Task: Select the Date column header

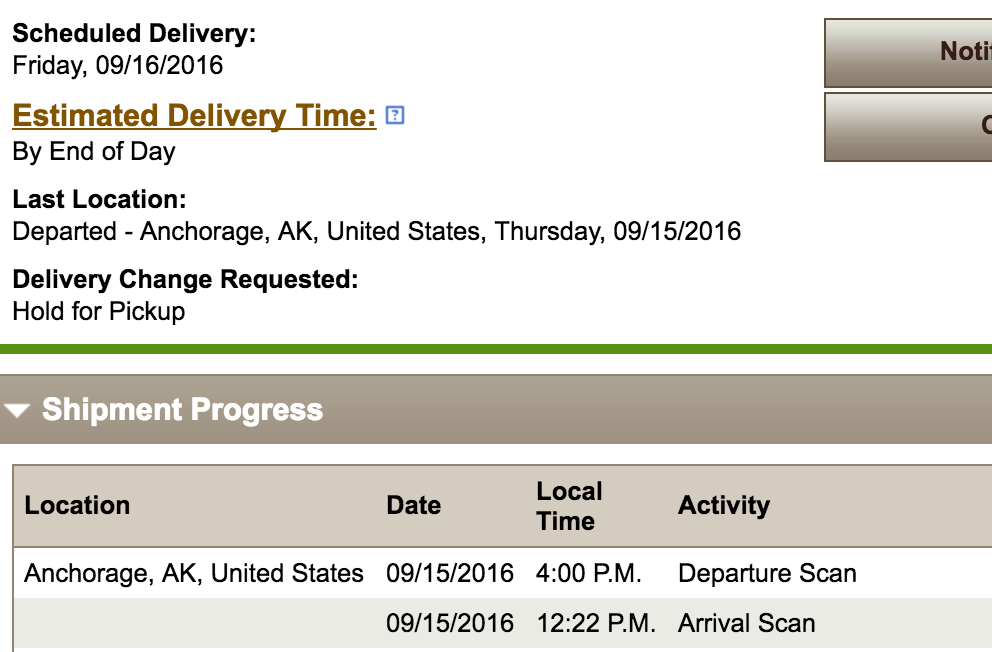Action: [413, 505]
